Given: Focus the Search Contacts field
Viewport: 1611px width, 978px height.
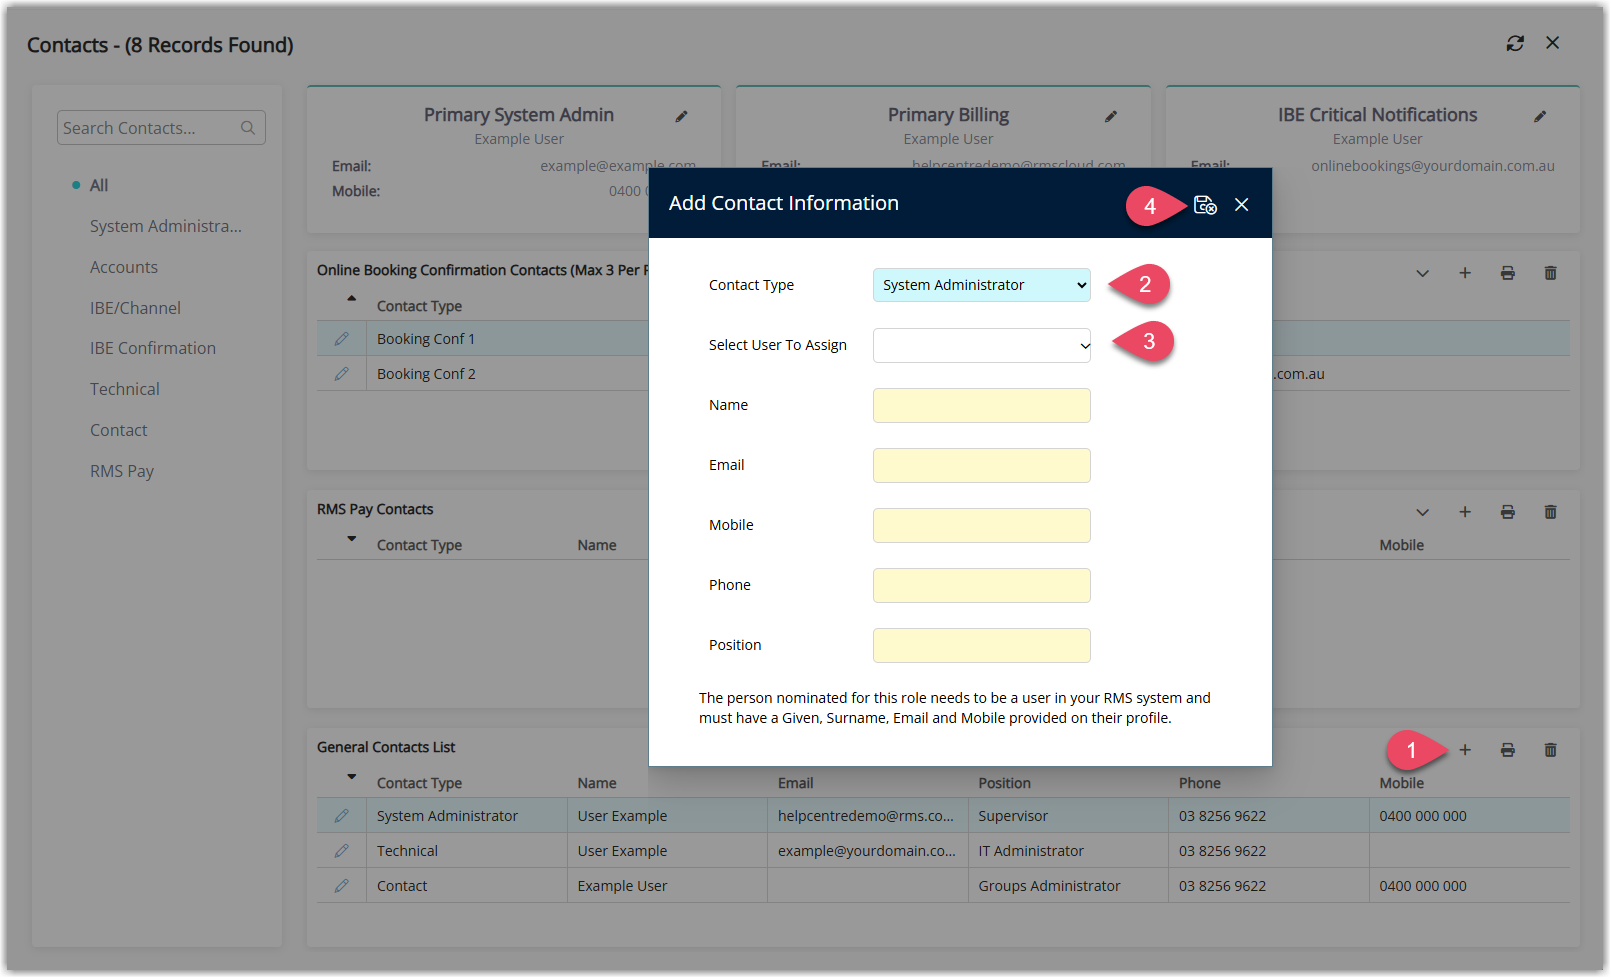Looking at the screenshot, I should click(x=161, y=128).
